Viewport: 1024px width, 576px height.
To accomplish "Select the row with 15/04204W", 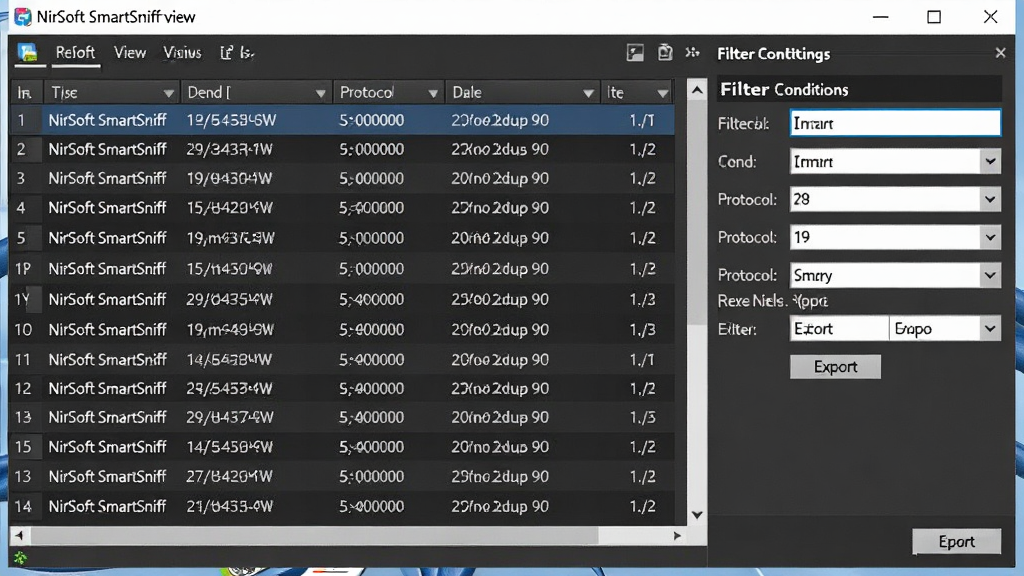I will [x=342, y=208].
